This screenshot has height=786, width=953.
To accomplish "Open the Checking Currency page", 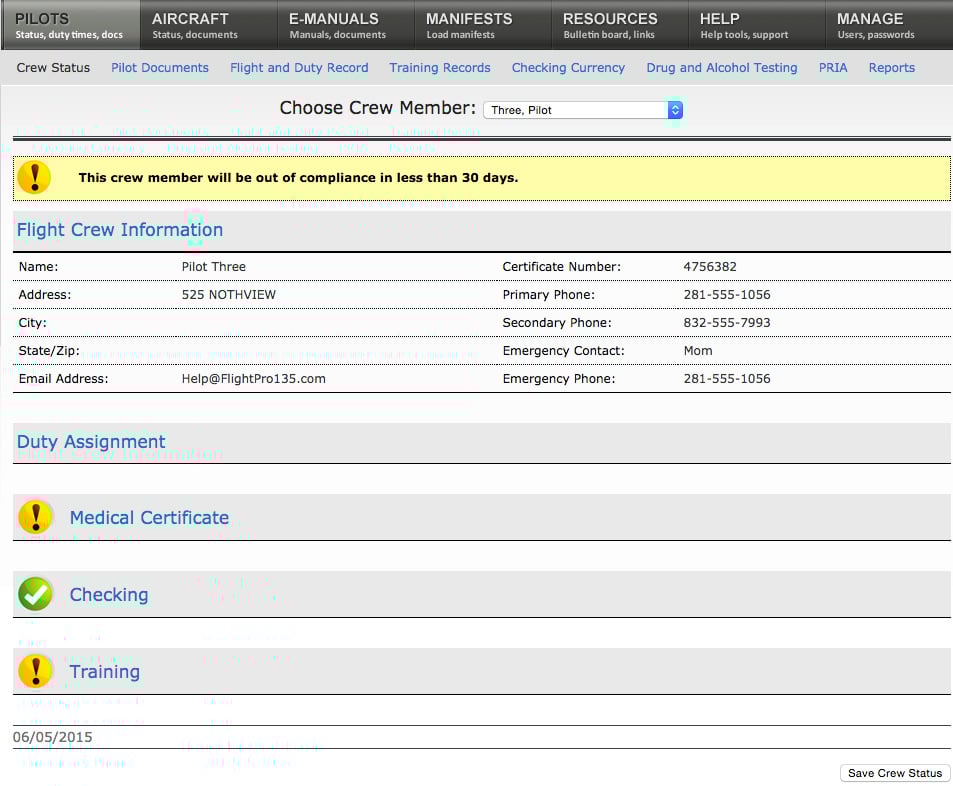I will click(x=568, y=68).
